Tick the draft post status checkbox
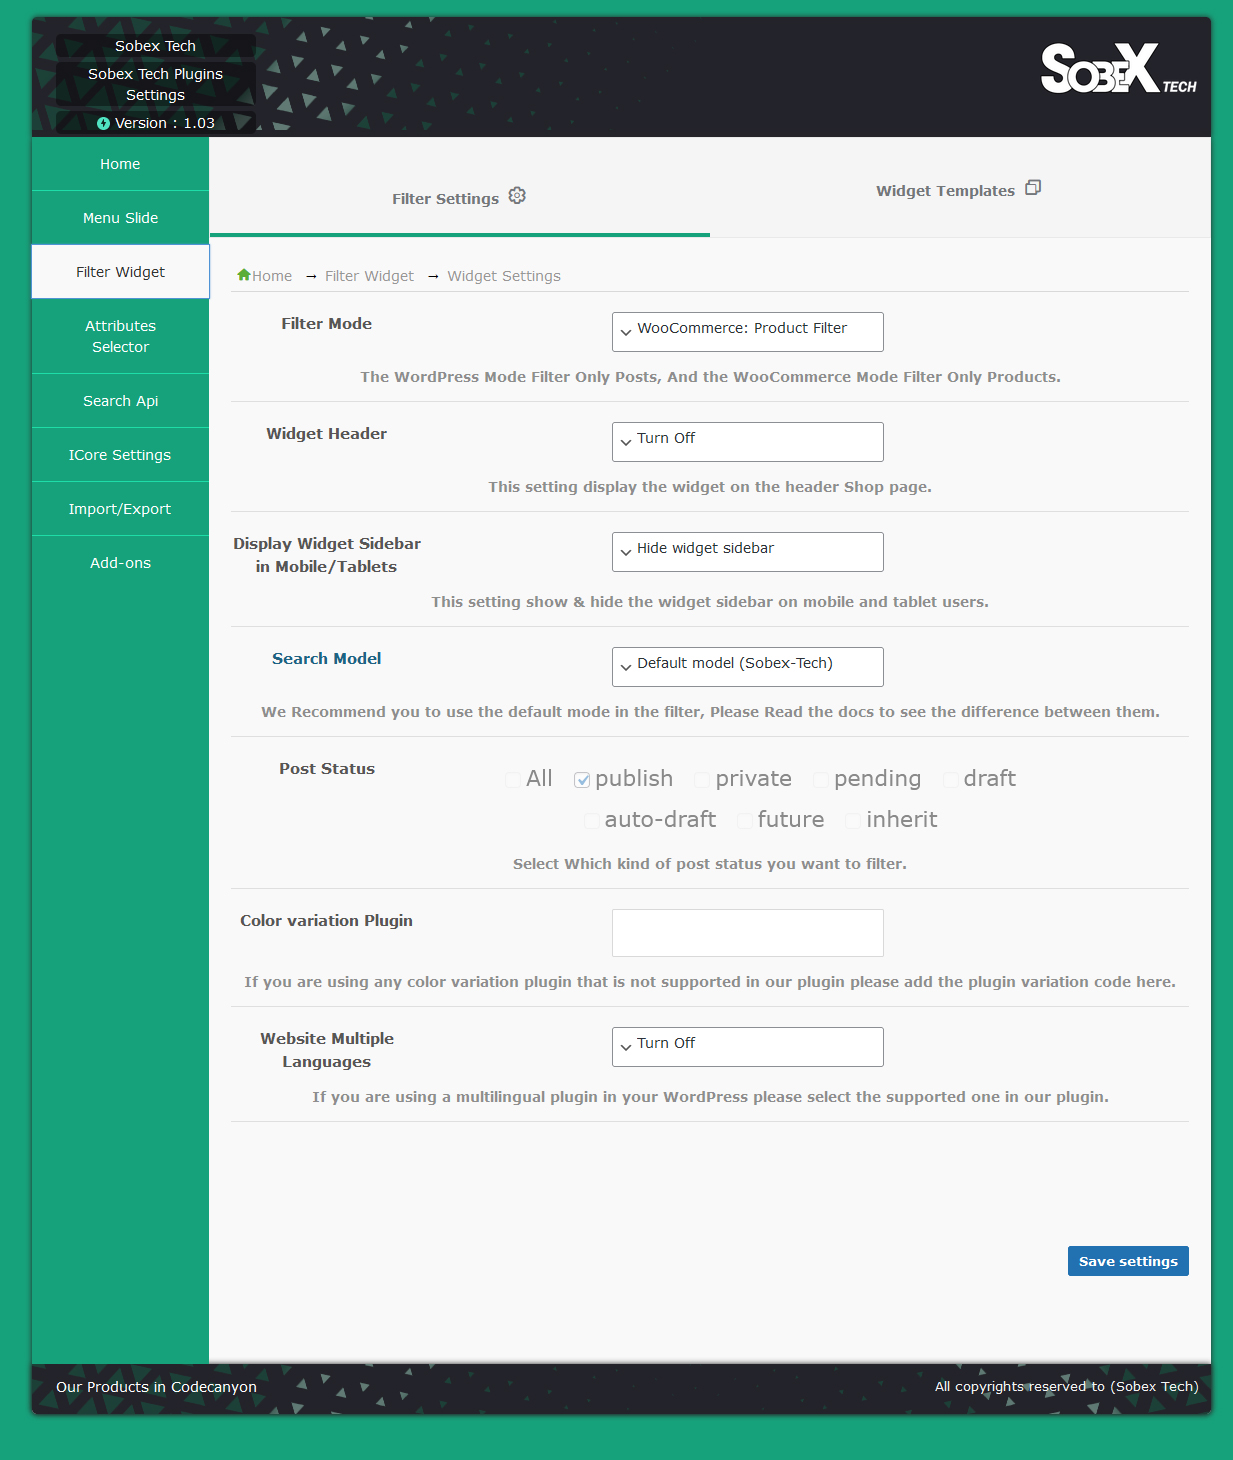The height and width of the screenshot is (1460, 1233). (951, 780)
